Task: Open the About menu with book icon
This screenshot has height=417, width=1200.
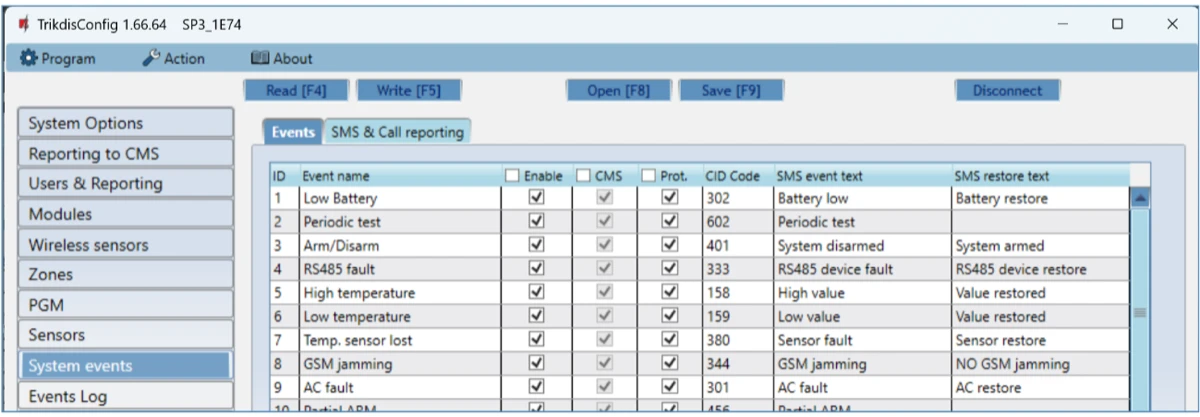Action: pos(281,59)
